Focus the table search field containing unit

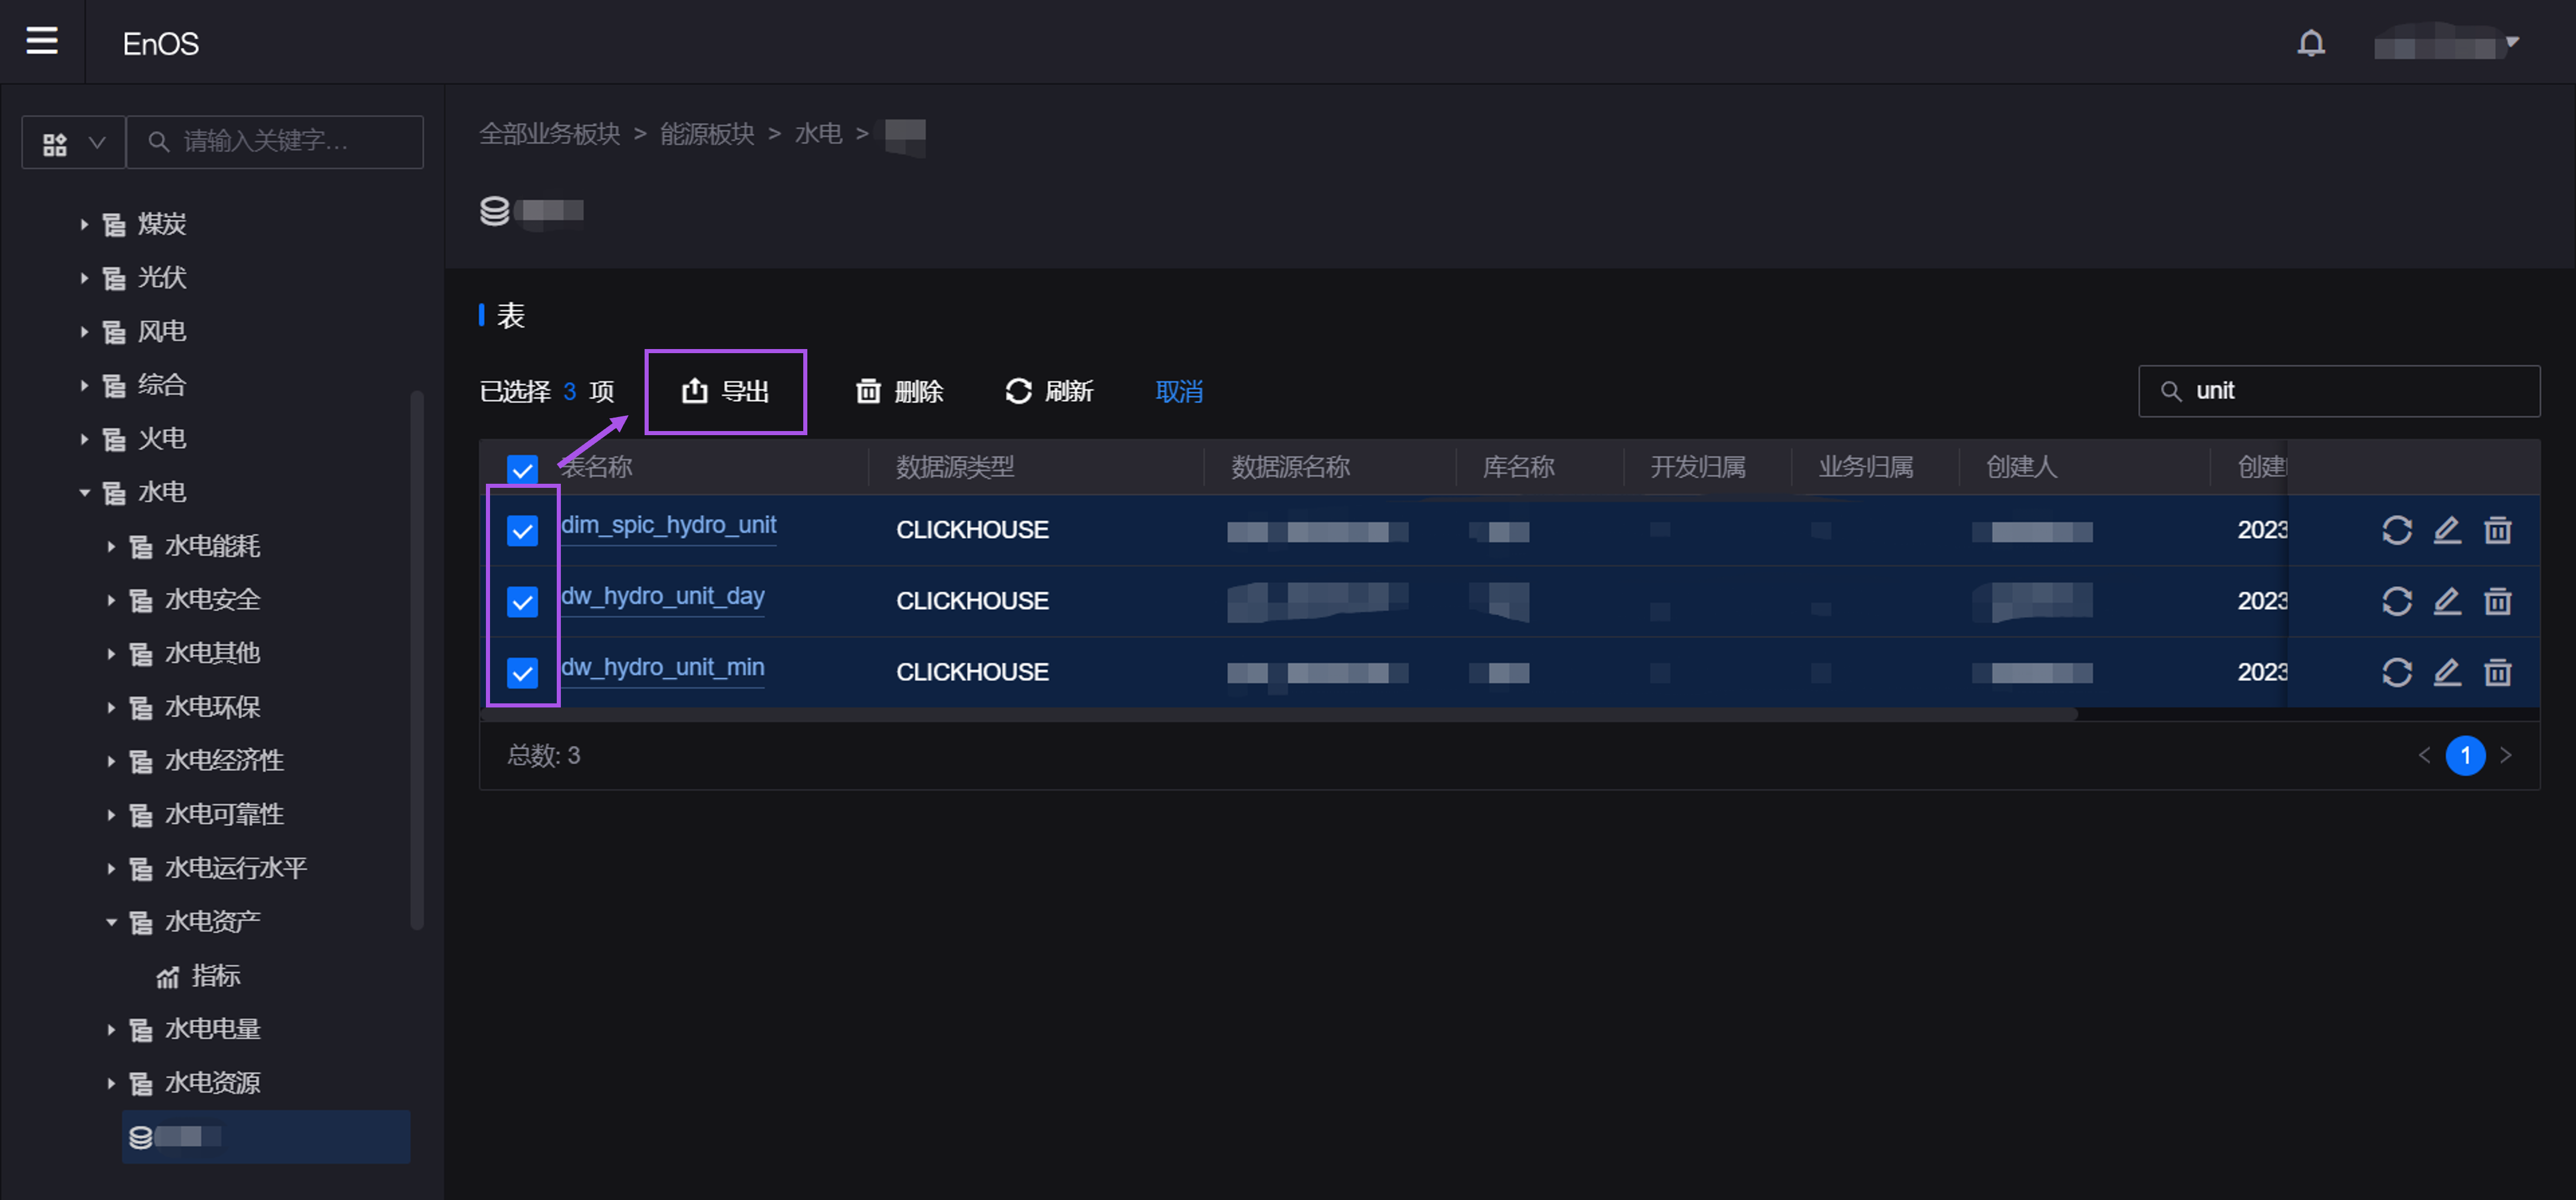[2339, 391]
